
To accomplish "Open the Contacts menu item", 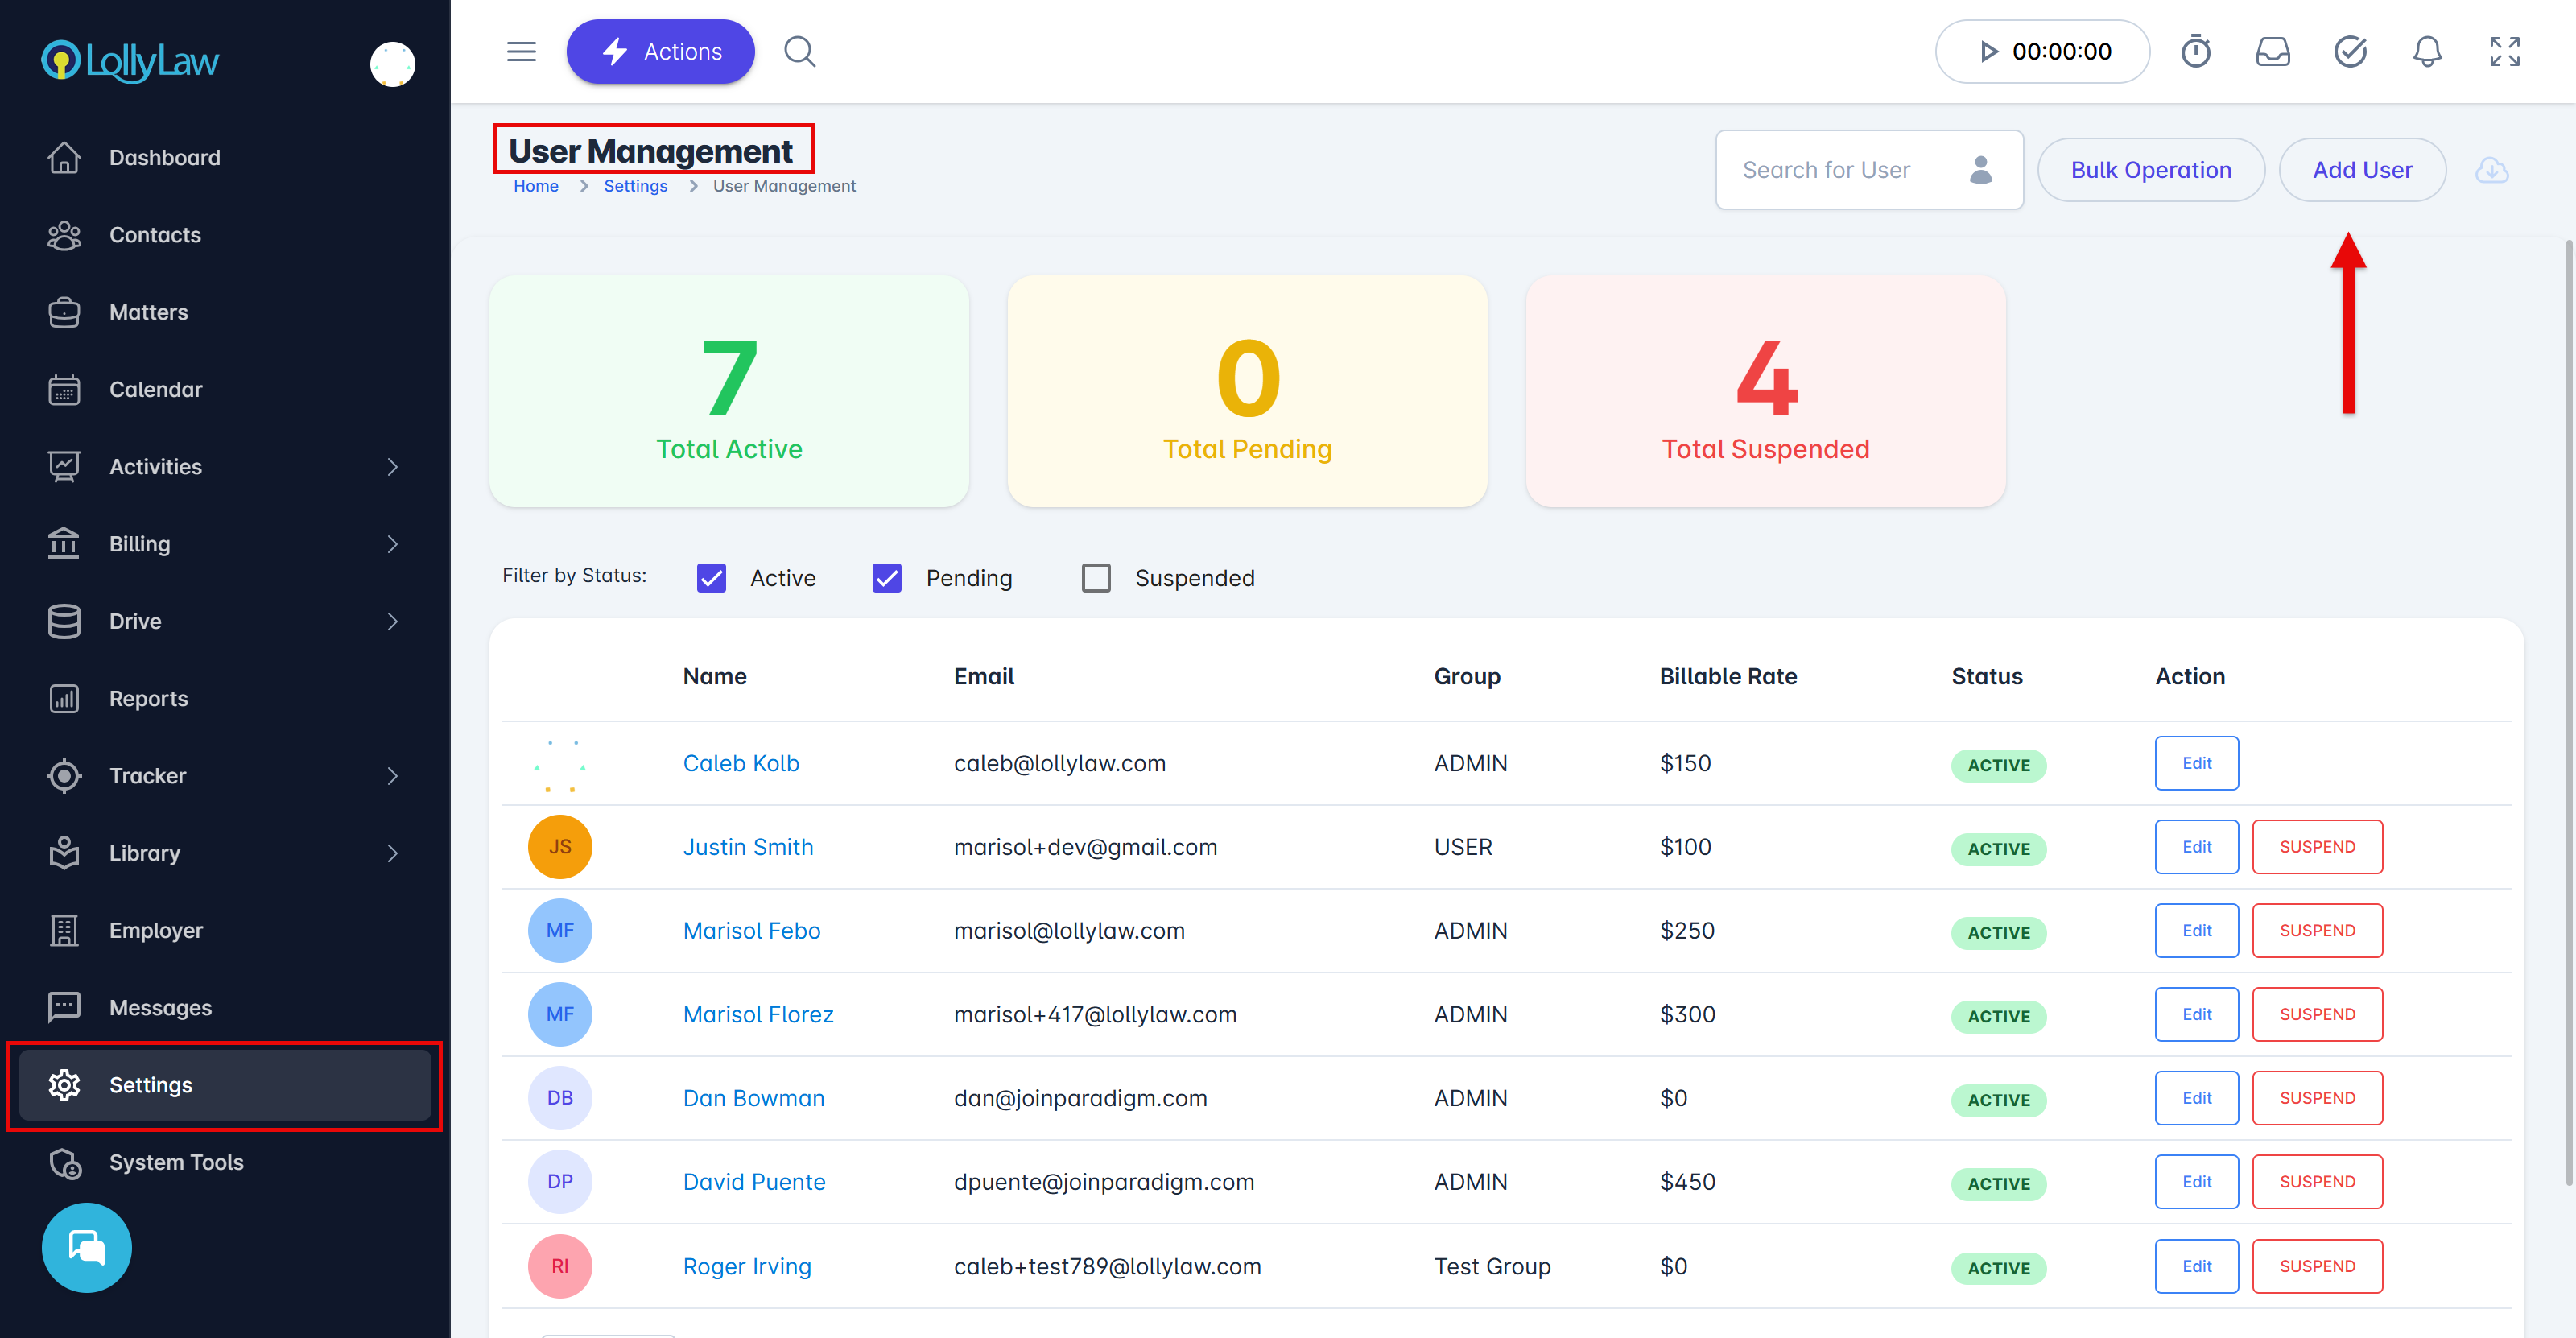I will 155,235.
